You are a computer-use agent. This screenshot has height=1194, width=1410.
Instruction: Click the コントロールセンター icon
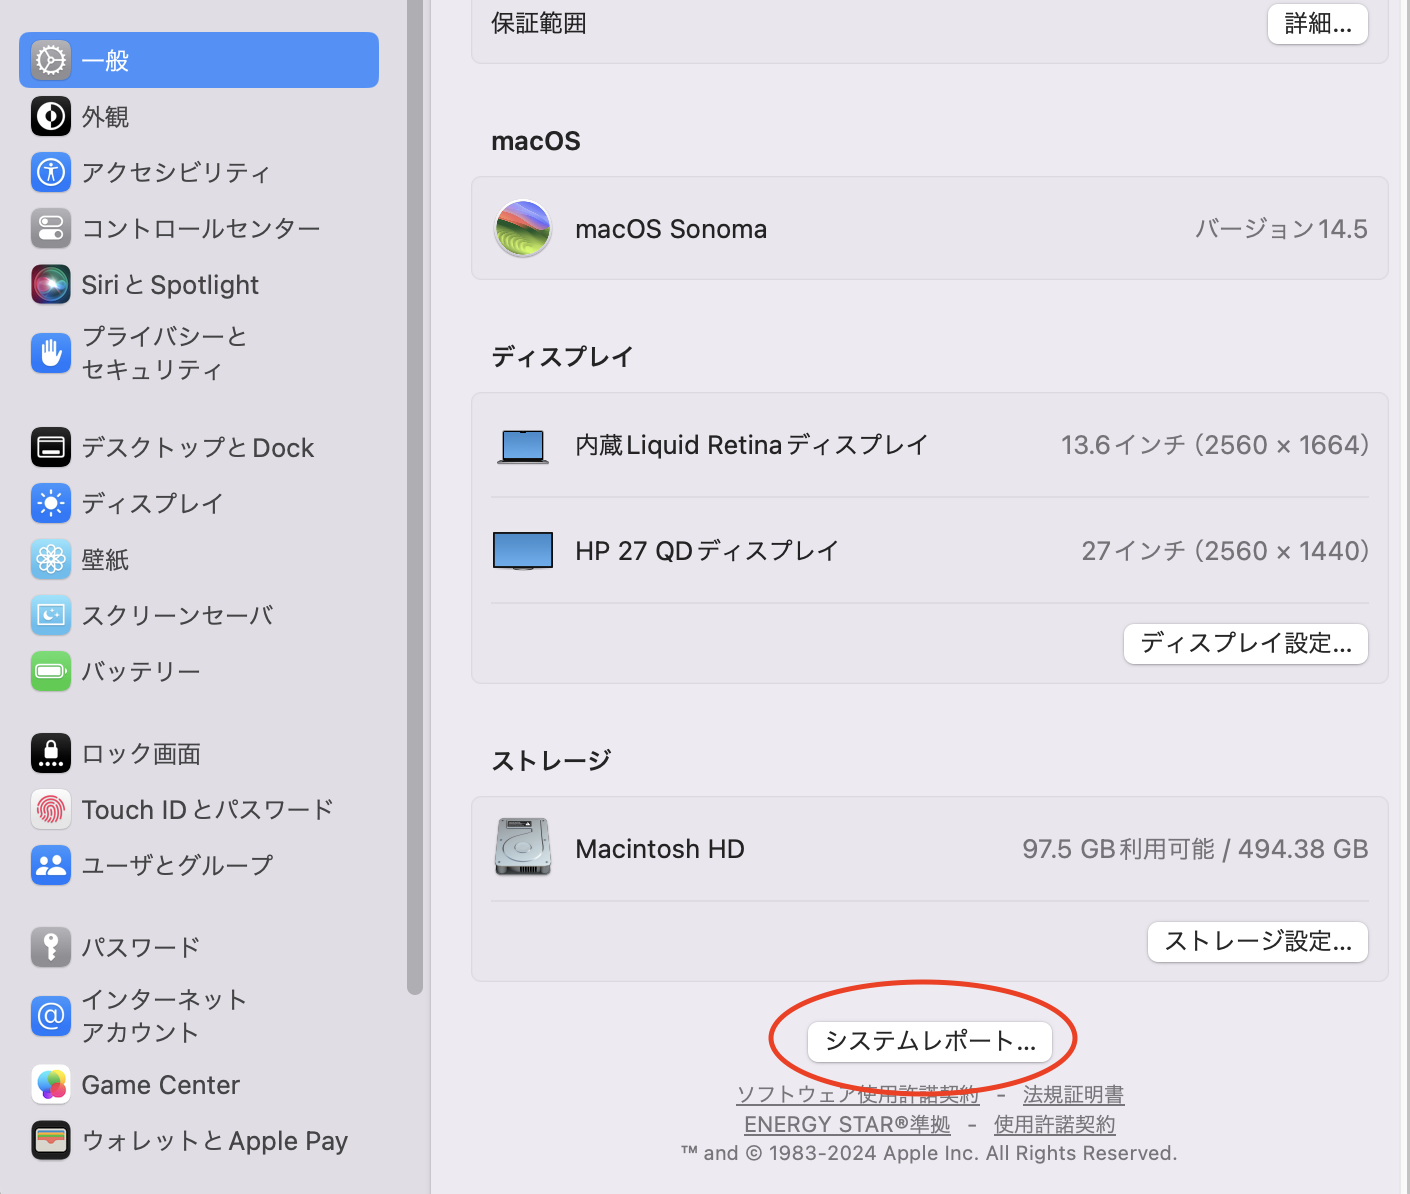click(51, 228)
